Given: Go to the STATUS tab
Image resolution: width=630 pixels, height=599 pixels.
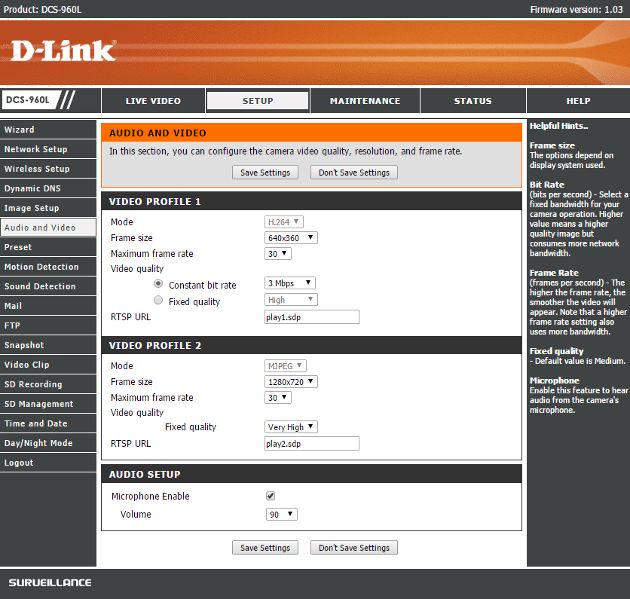Looking at the screenshot, I should tap(473, 101).
